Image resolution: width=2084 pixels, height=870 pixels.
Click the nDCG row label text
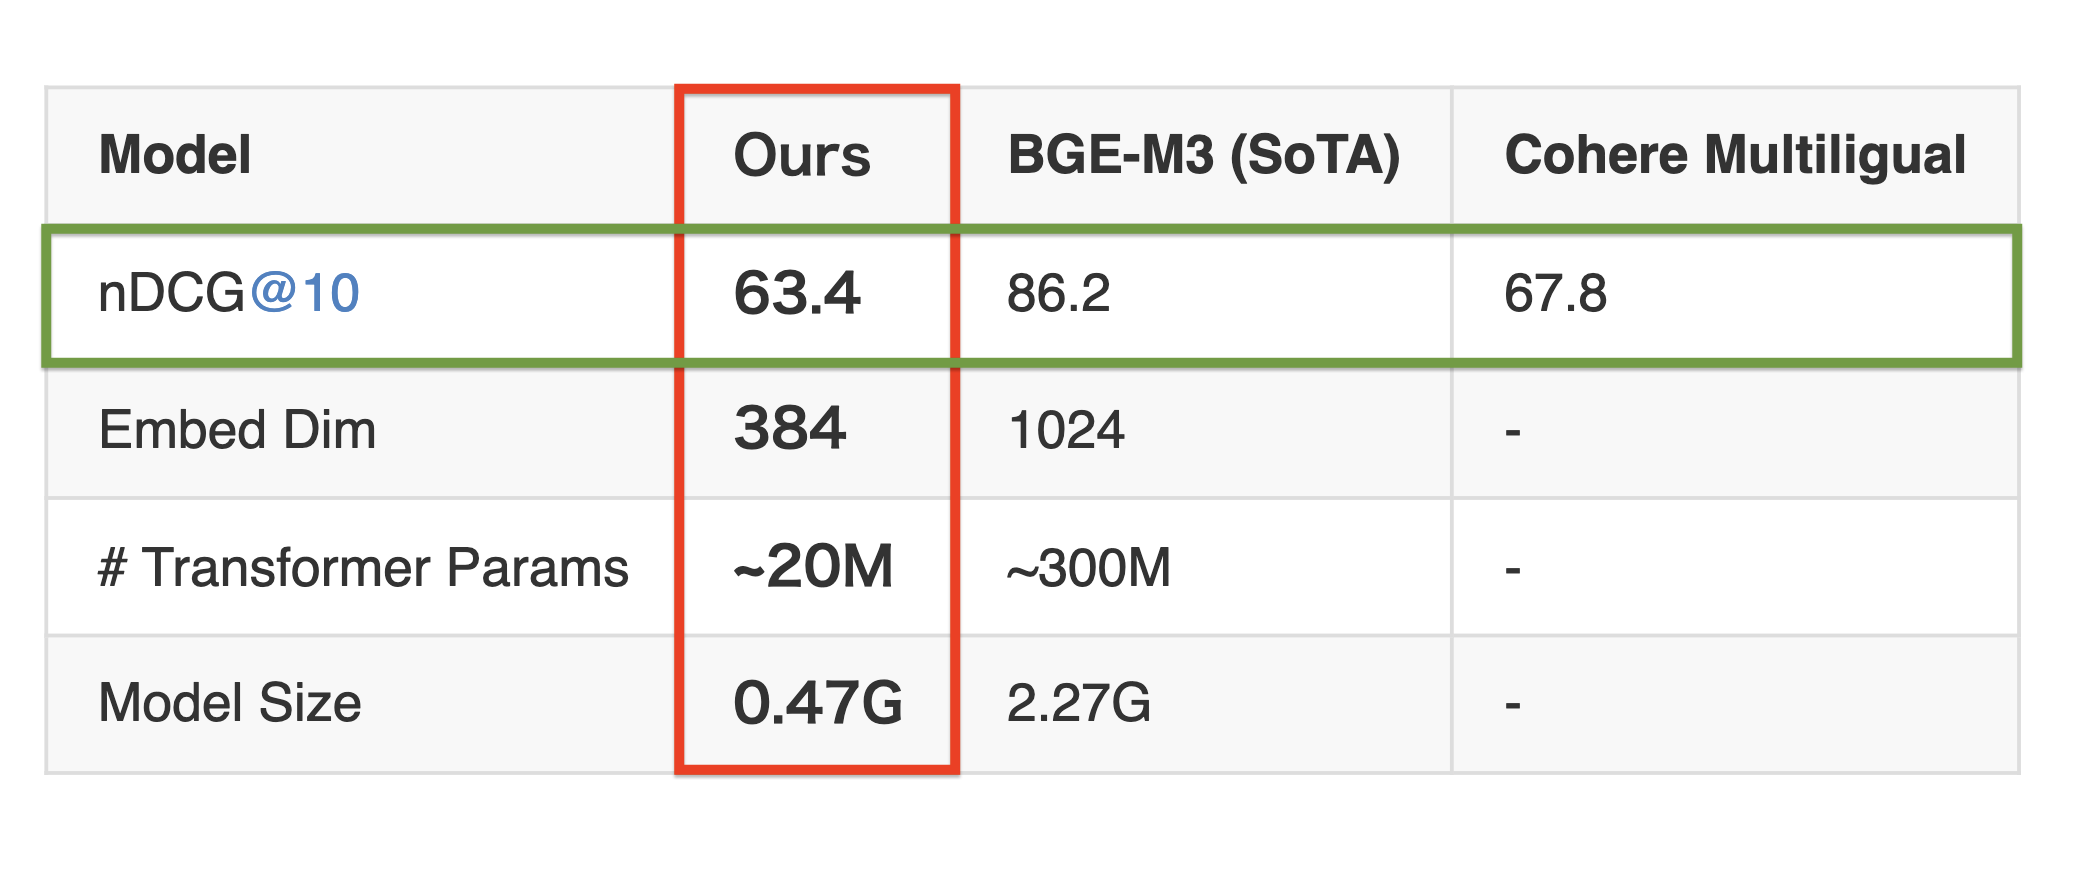tap(171, 294)
